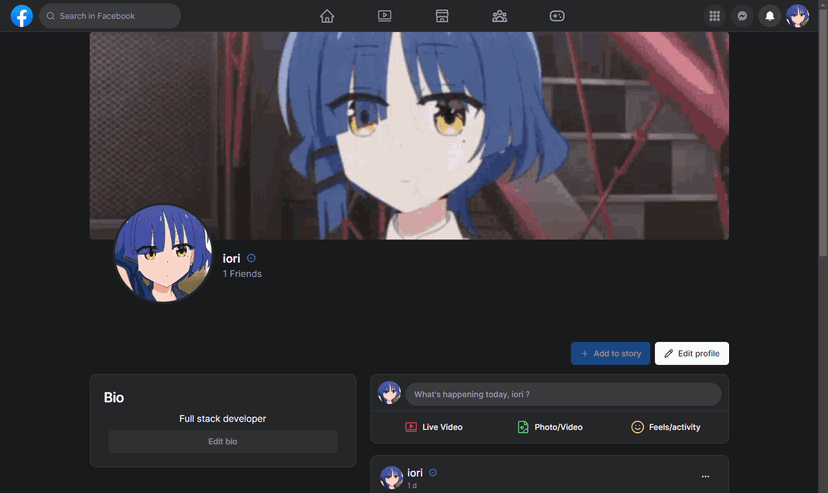
Task: View the cover photo
Action: click(409, 136)
